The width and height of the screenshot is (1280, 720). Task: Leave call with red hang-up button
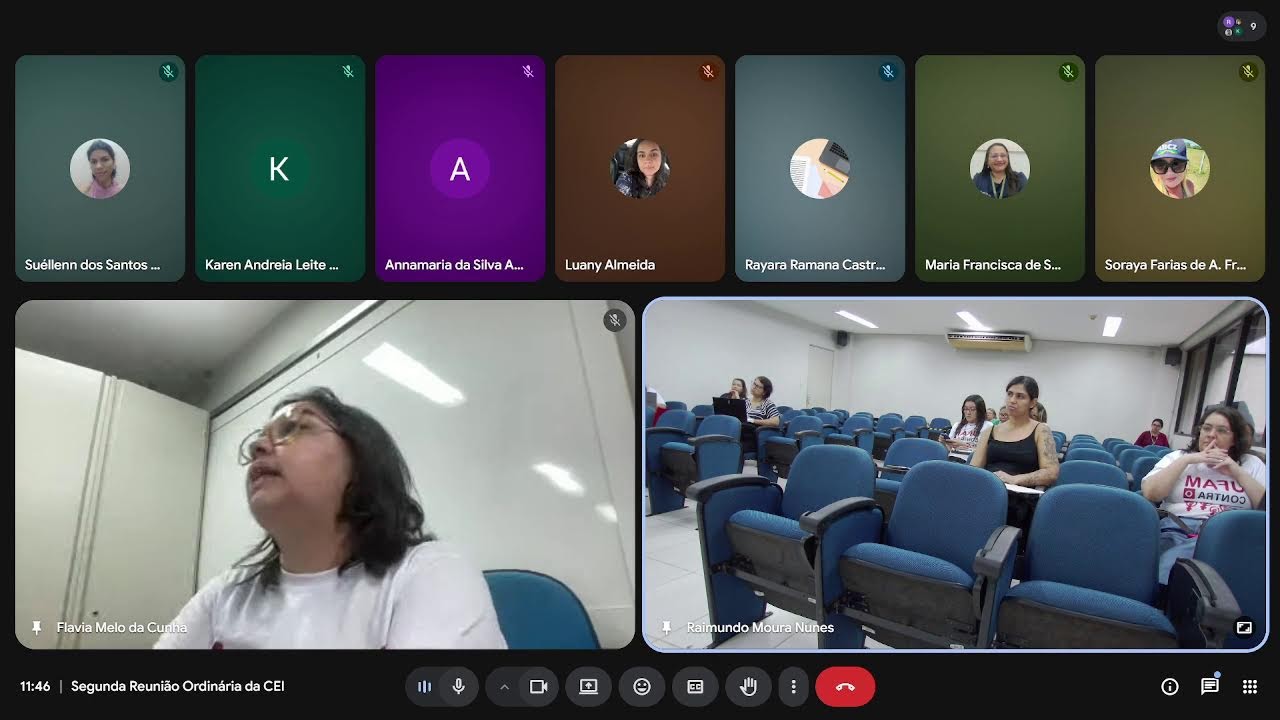coord(845,687)
